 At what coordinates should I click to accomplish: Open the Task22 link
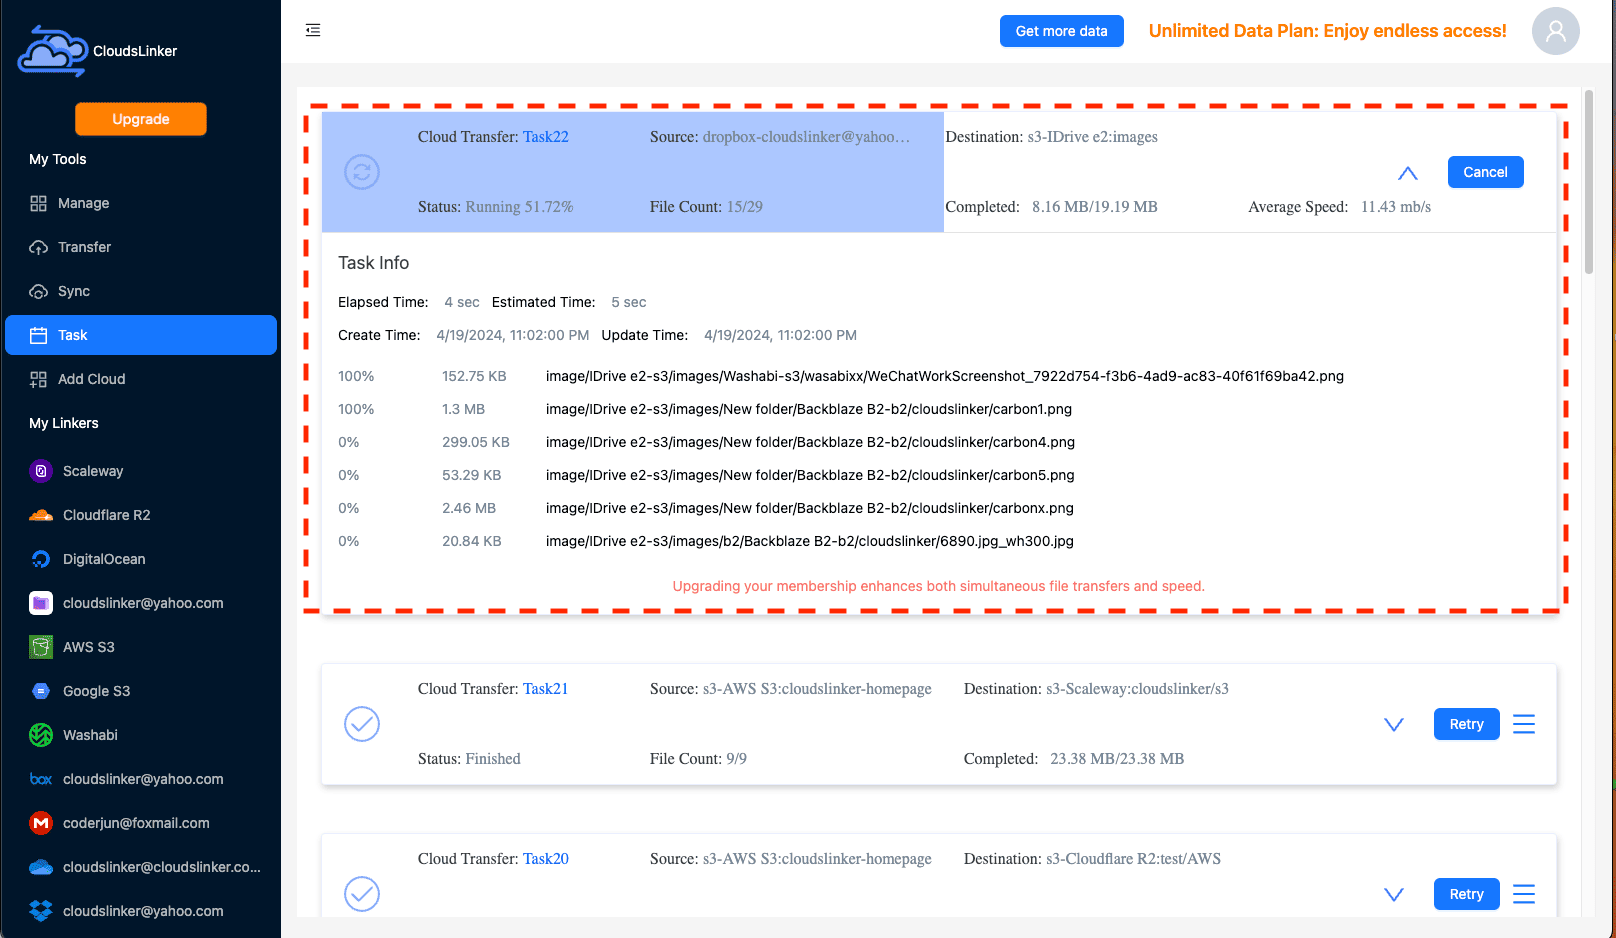546,137
